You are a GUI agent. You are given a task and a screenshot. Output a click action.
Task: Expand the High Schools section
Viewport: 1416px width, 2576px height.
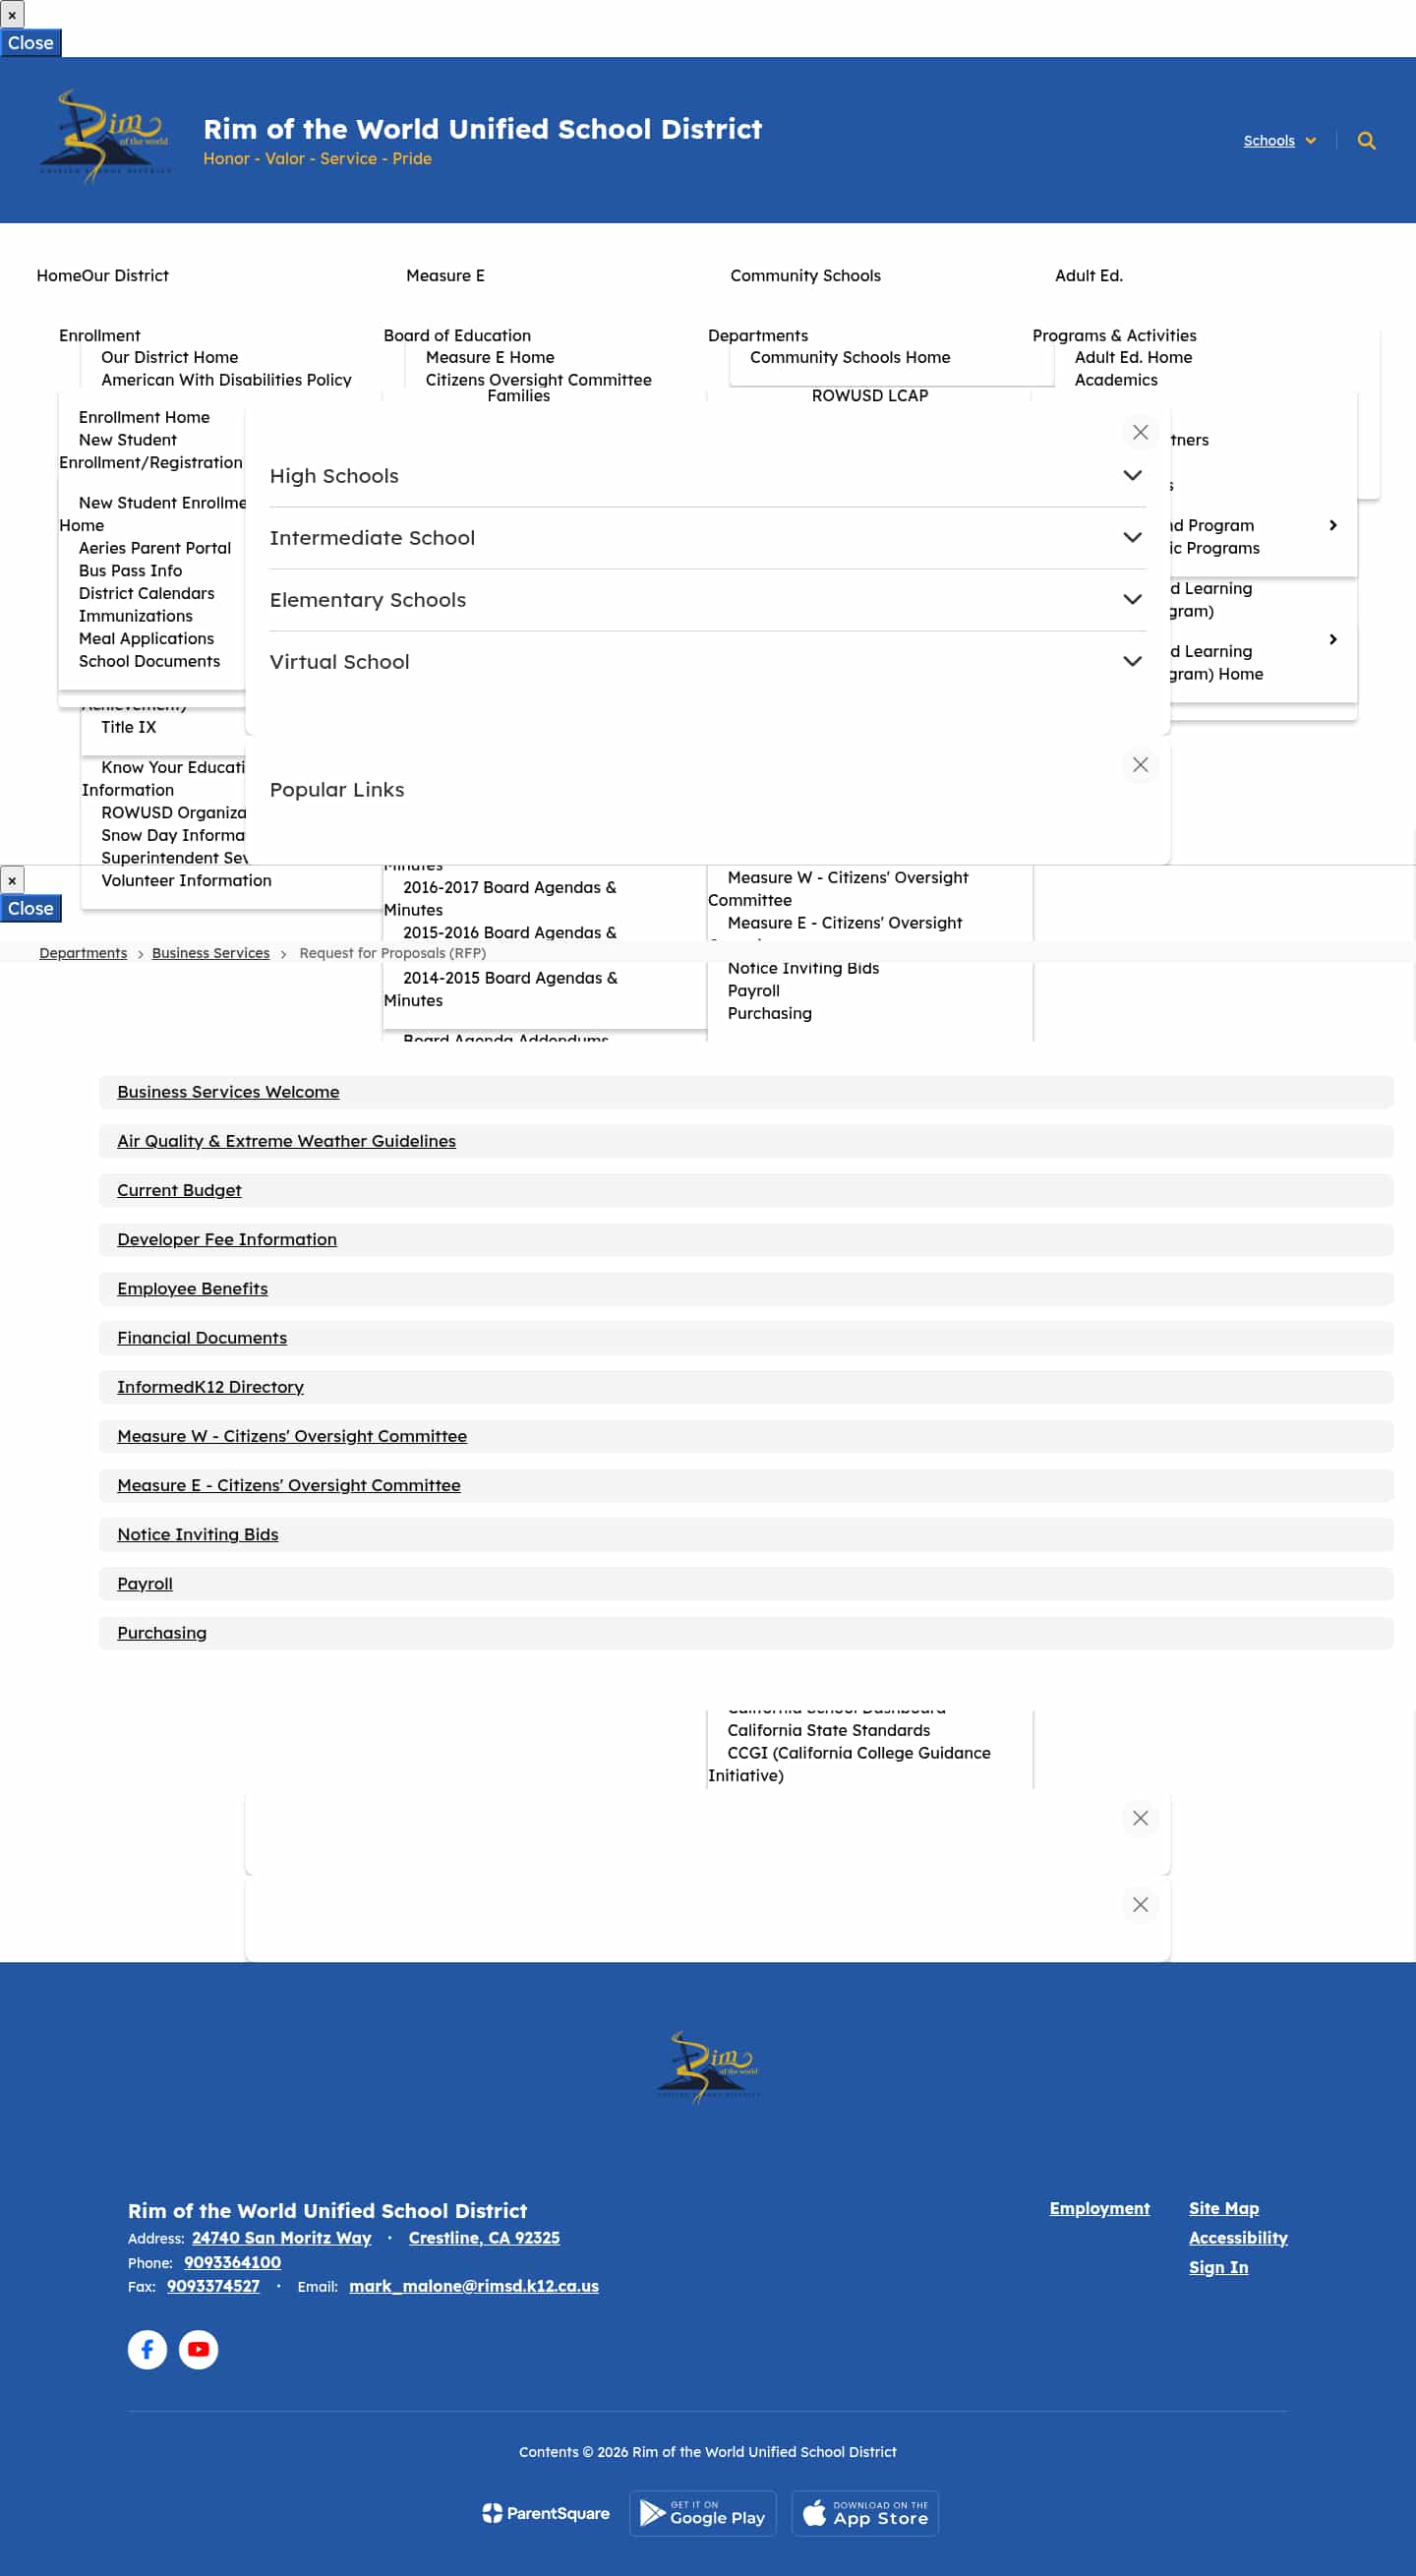pos(708,476)
